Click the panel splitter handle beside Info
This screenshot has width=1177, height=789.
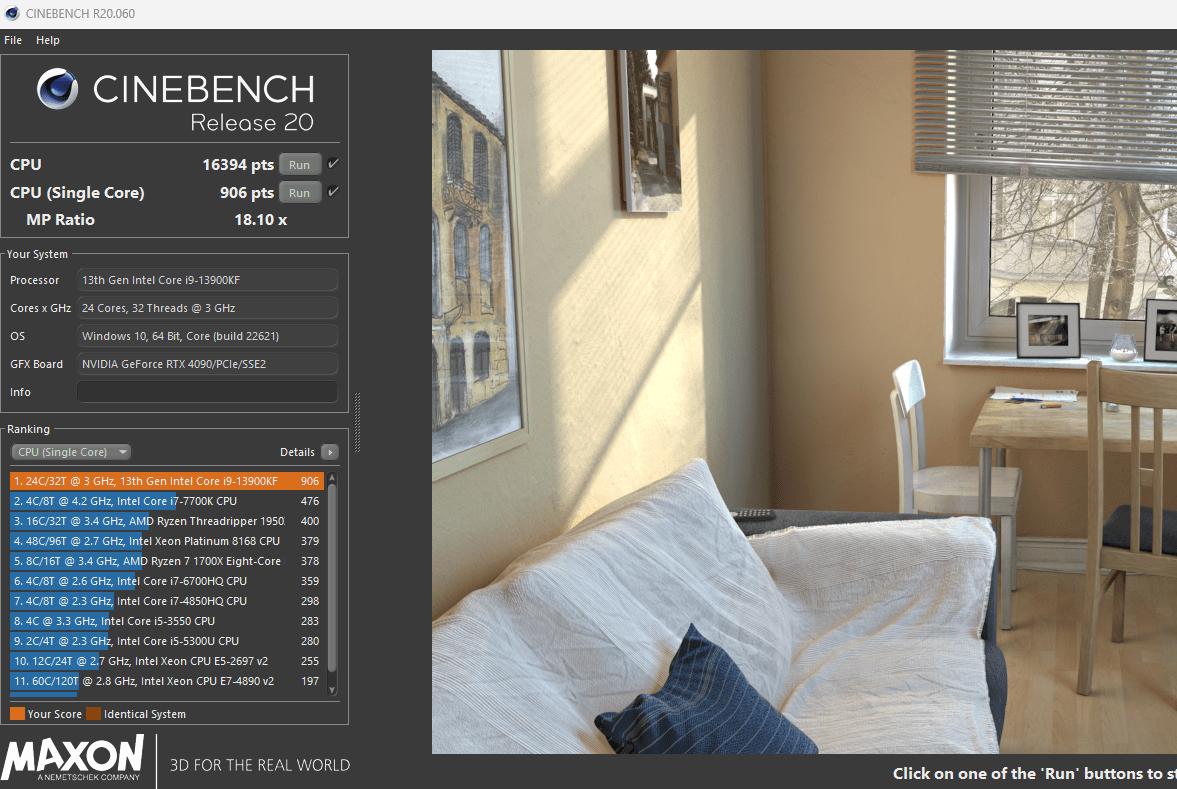357,422
